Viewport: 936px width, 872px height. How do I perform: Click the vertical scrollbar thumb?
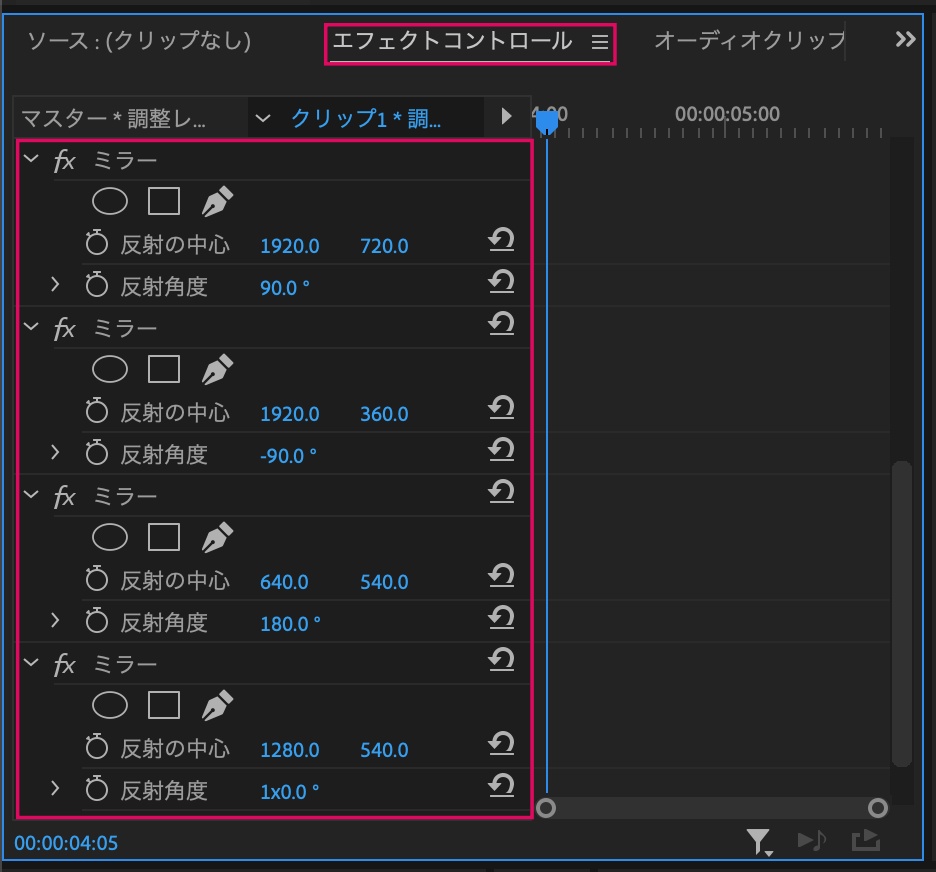(x=901, y=613)
